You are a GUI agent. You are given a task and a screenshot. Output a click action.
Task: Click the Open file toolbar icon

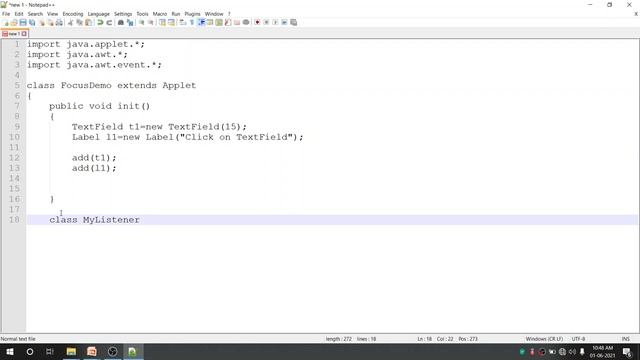[x=14, y=22]
